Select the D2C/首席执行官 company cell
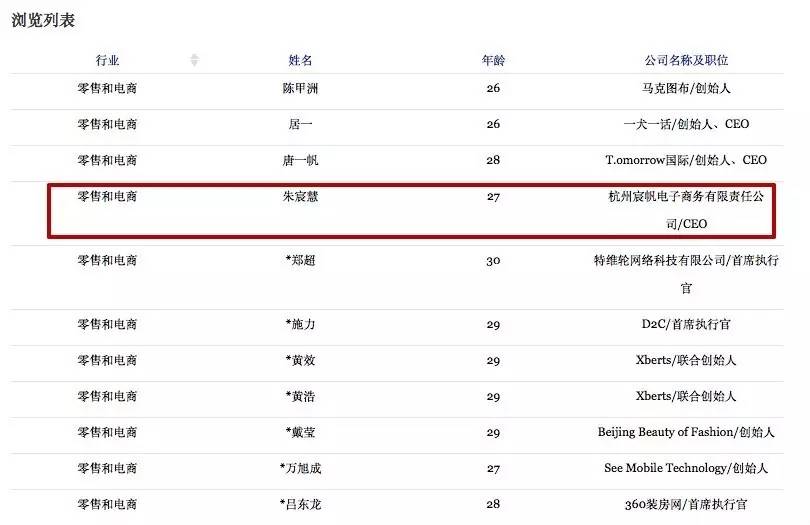This screenshot has height=525, width=810. 686,324
